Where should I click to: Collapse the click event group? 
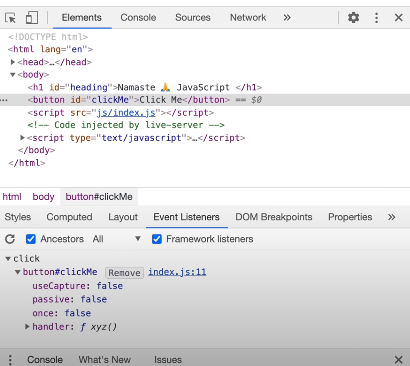pyautogui.click(x=8, y=259)
